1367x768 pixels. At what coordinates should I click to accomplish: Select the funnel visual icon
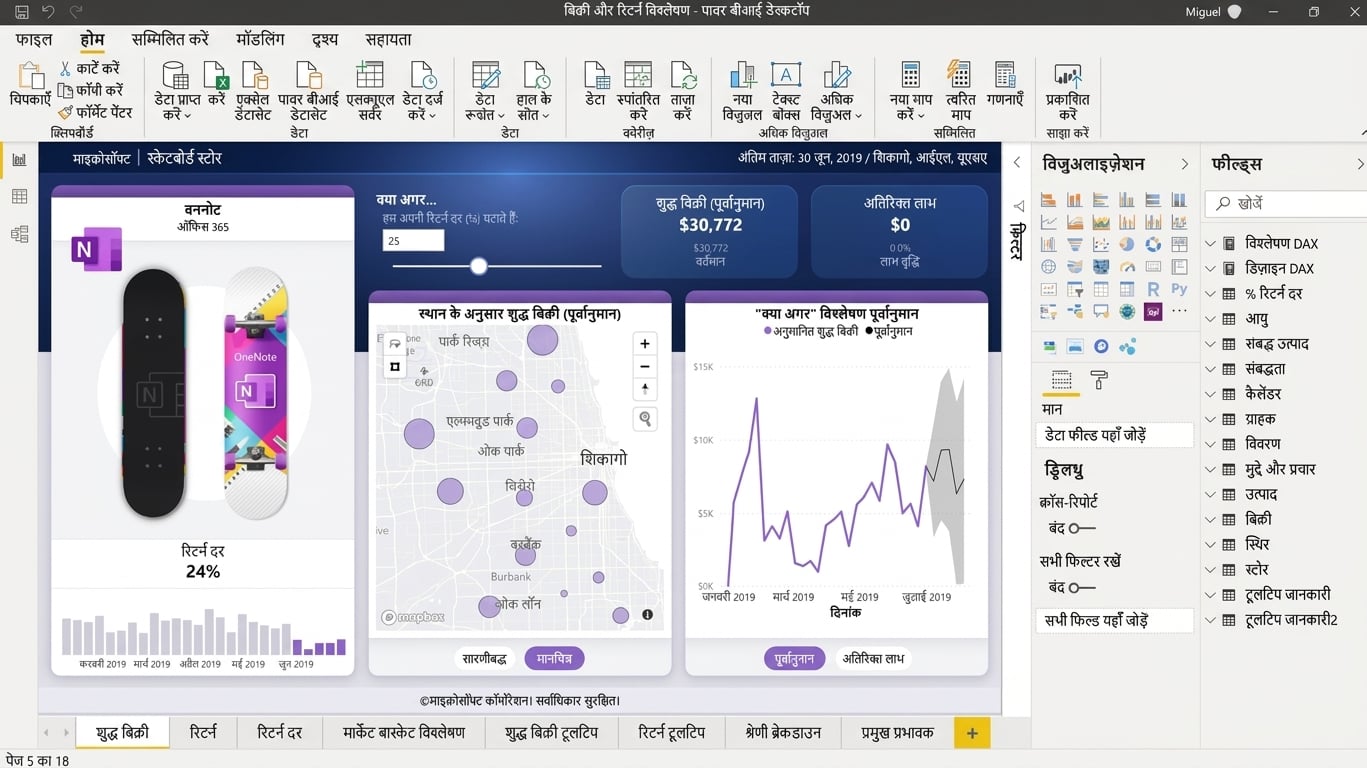pos(1075,244)
